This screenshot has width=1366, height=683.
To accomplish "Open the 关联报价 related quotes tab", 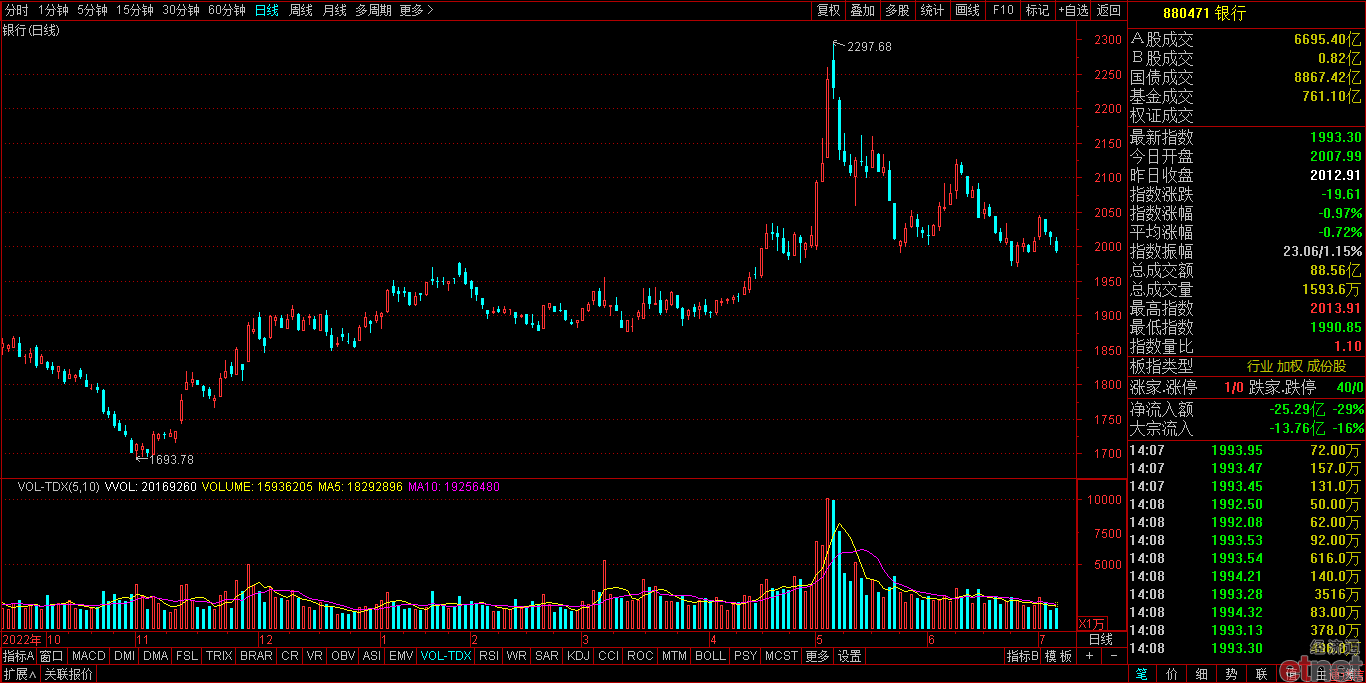I will point(68,674).
